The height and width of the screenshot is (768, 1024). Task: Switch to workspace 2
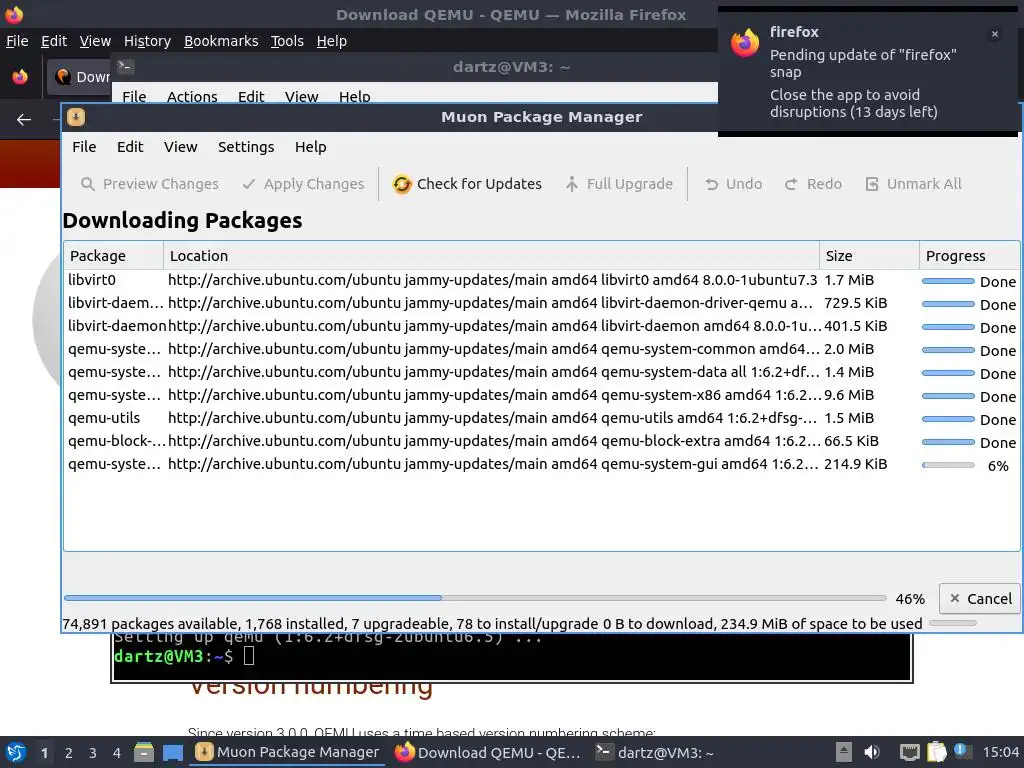[x=69, y=753]
